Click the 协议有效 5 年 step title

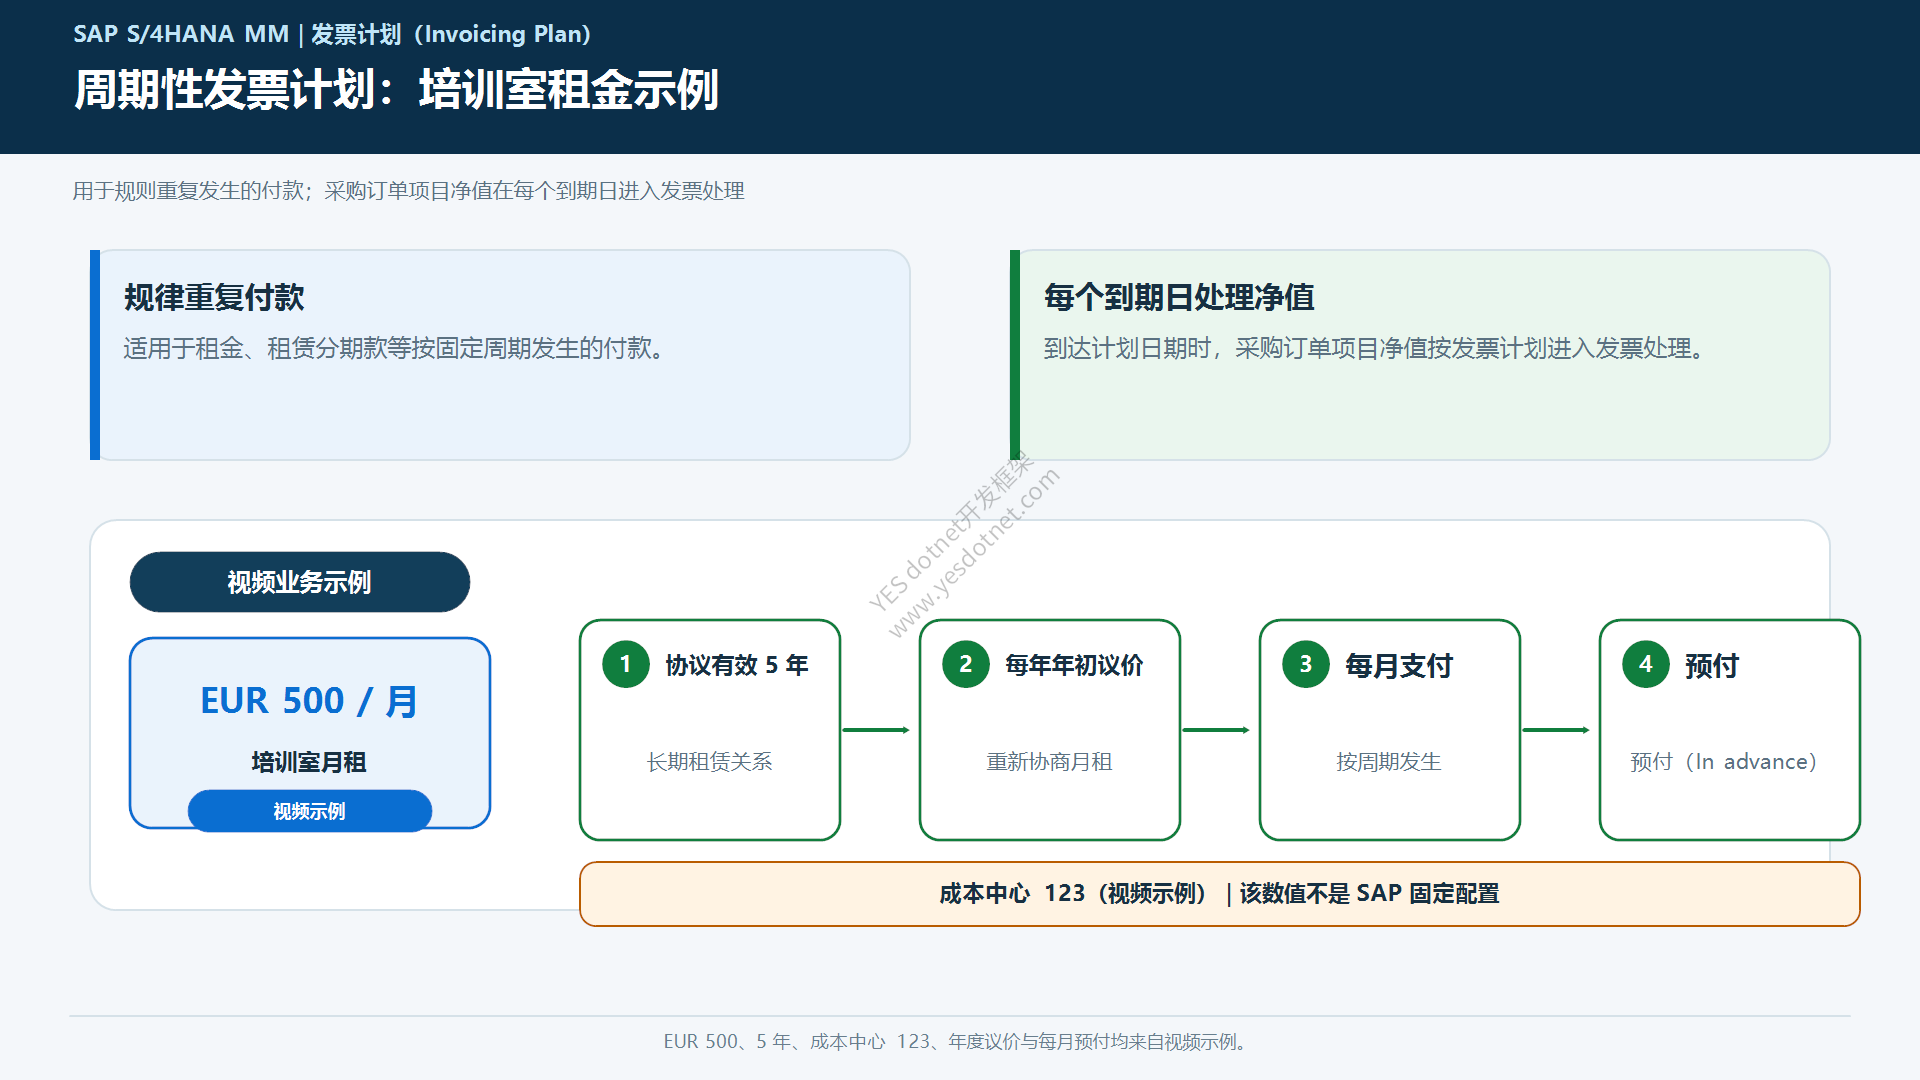point(737,665)
